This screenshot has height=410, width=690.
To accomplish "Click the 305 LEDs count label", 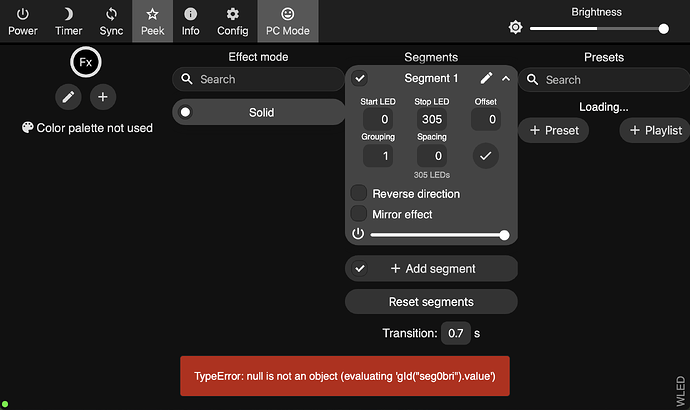I will (432, 175).
